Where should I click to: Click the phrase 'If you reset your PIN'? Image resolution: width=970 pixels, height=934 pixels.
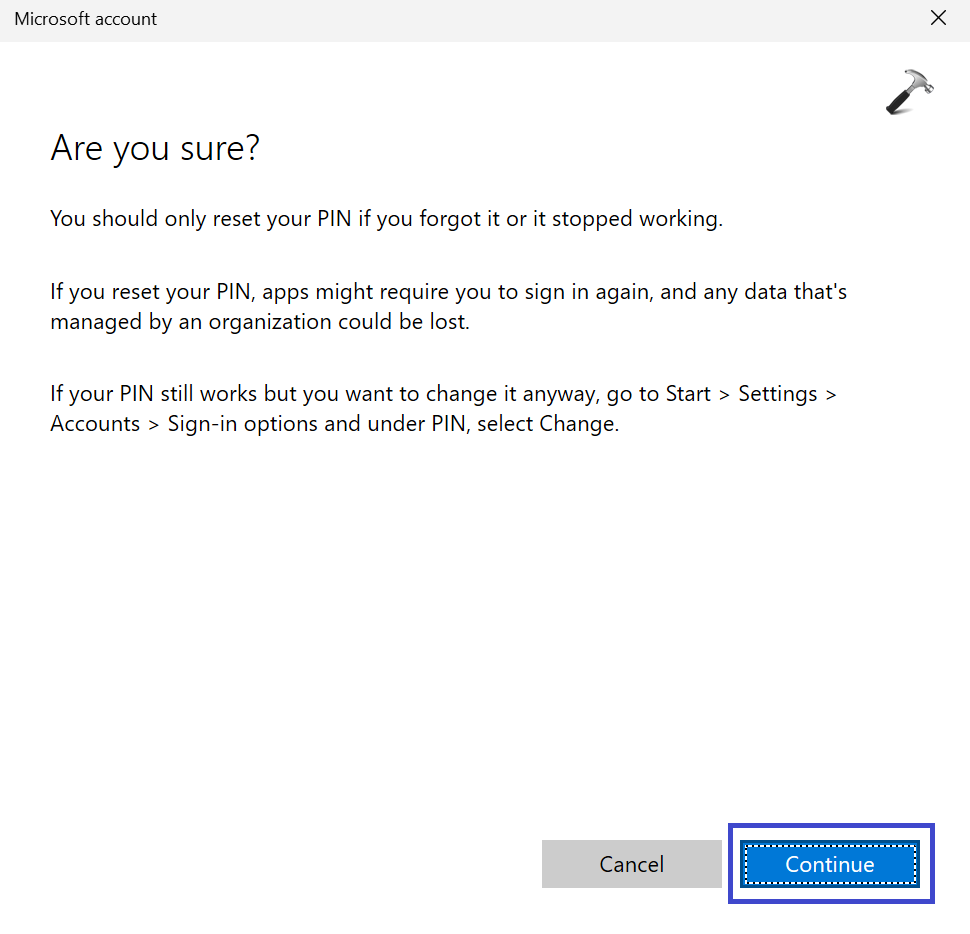(148, 293)
